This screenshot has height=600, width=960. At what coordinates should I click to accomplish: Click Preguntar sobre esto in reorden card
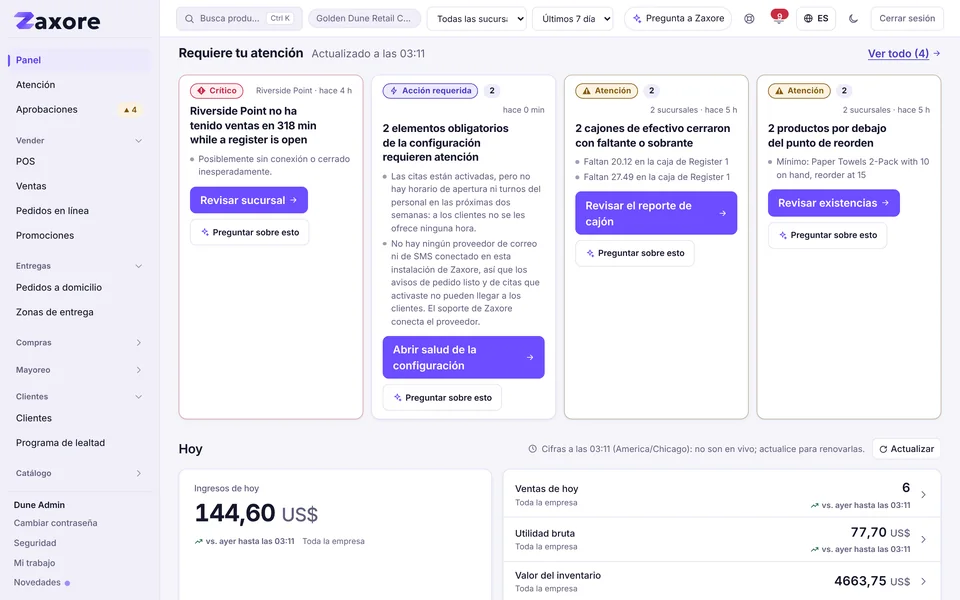pos(827,235)
